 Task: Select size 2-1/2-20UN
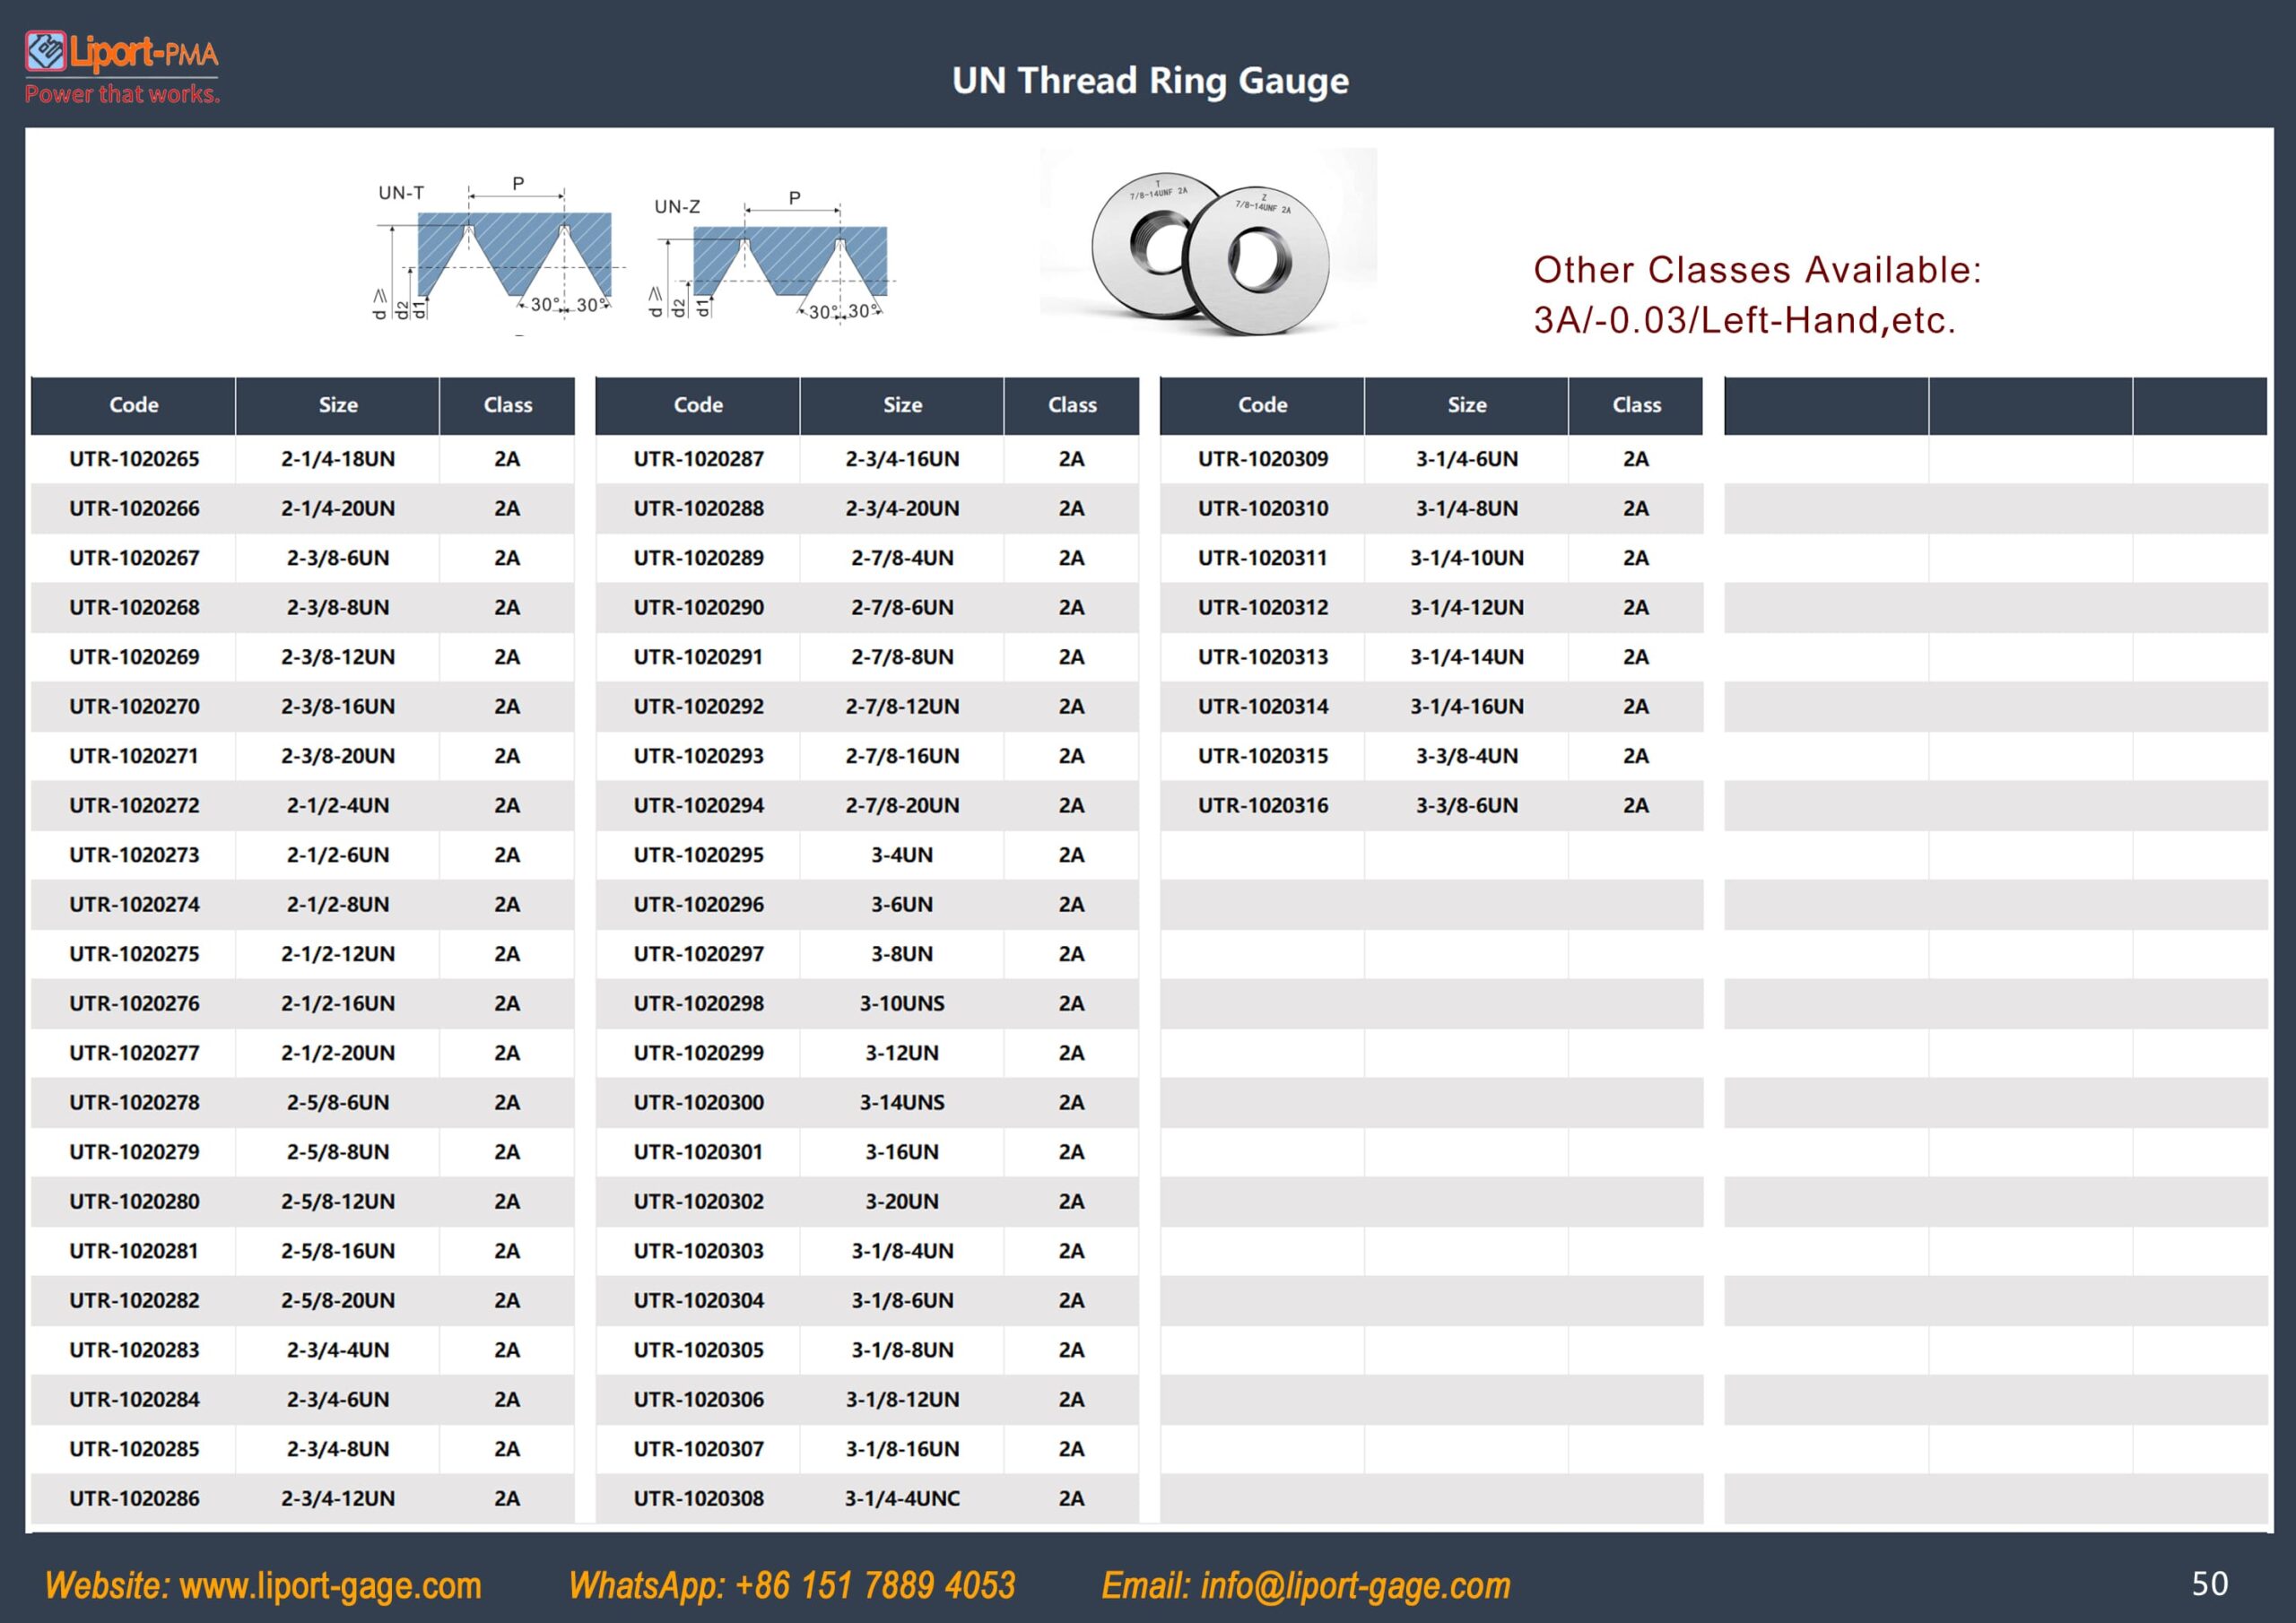(338, 1053)
